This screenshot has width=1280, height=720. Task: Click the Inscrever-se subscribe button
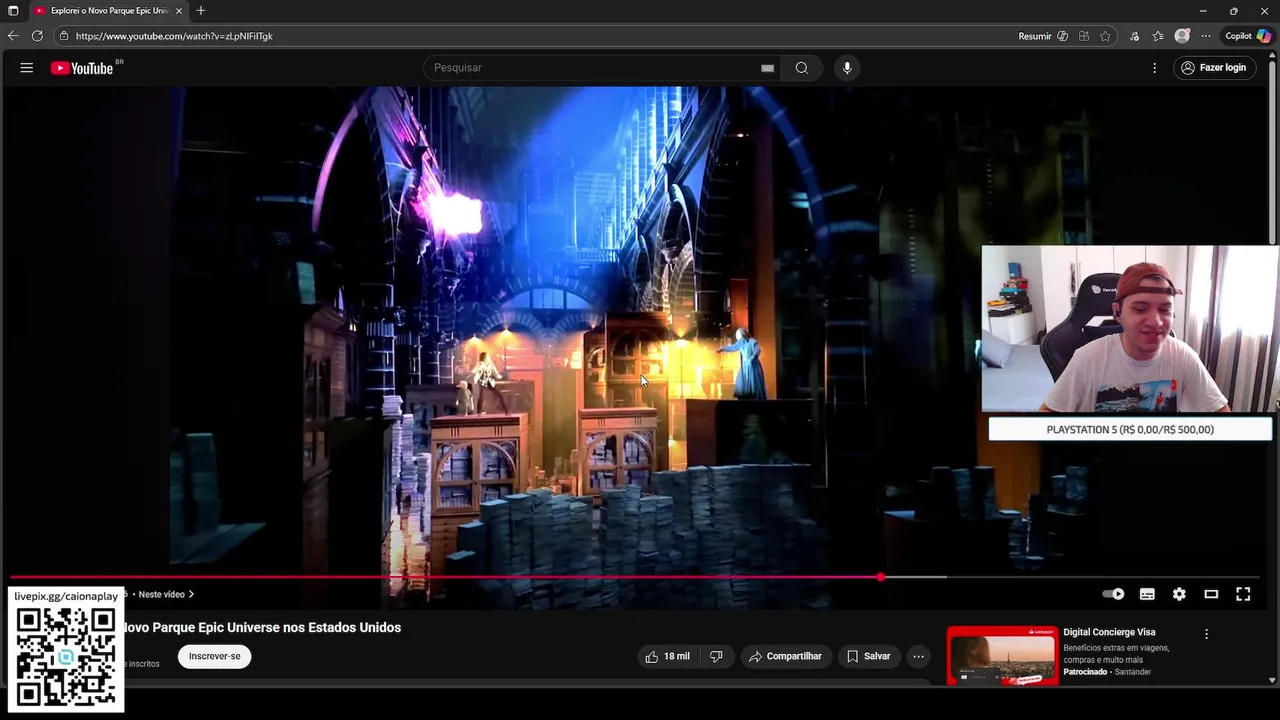pos(215,656)
